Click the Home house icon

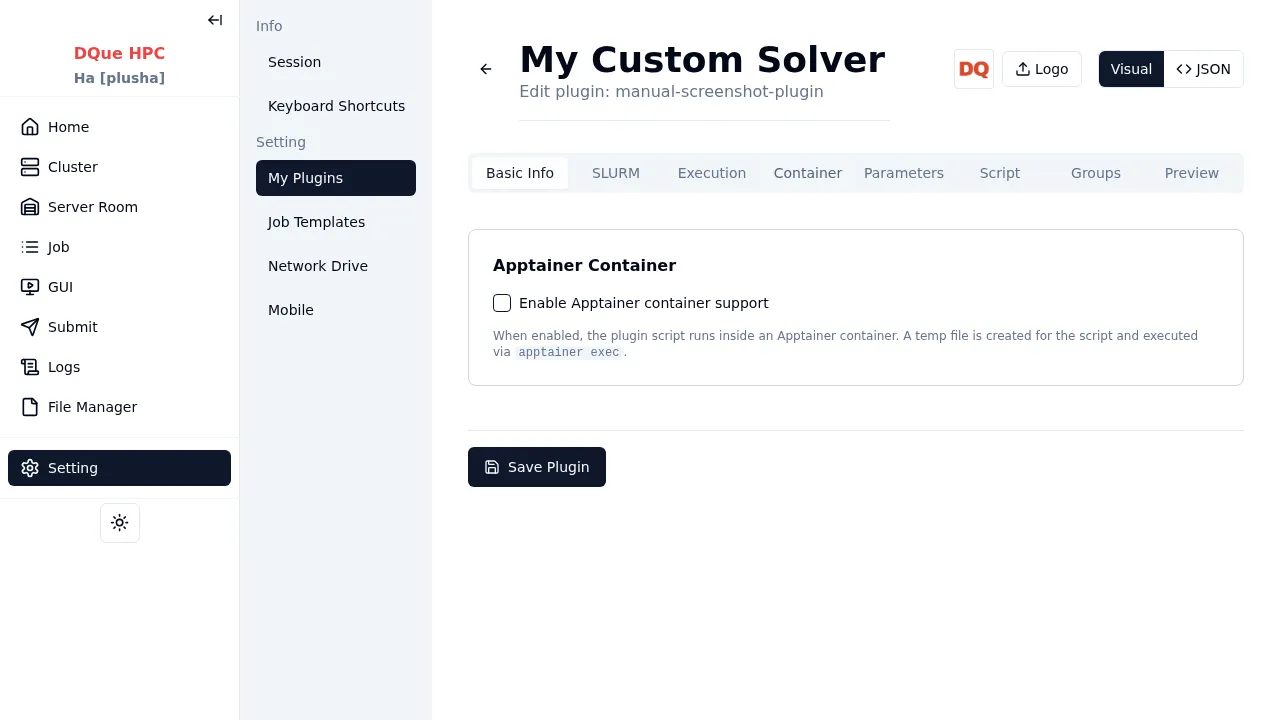pyautogui.click(x=30, y=127)
